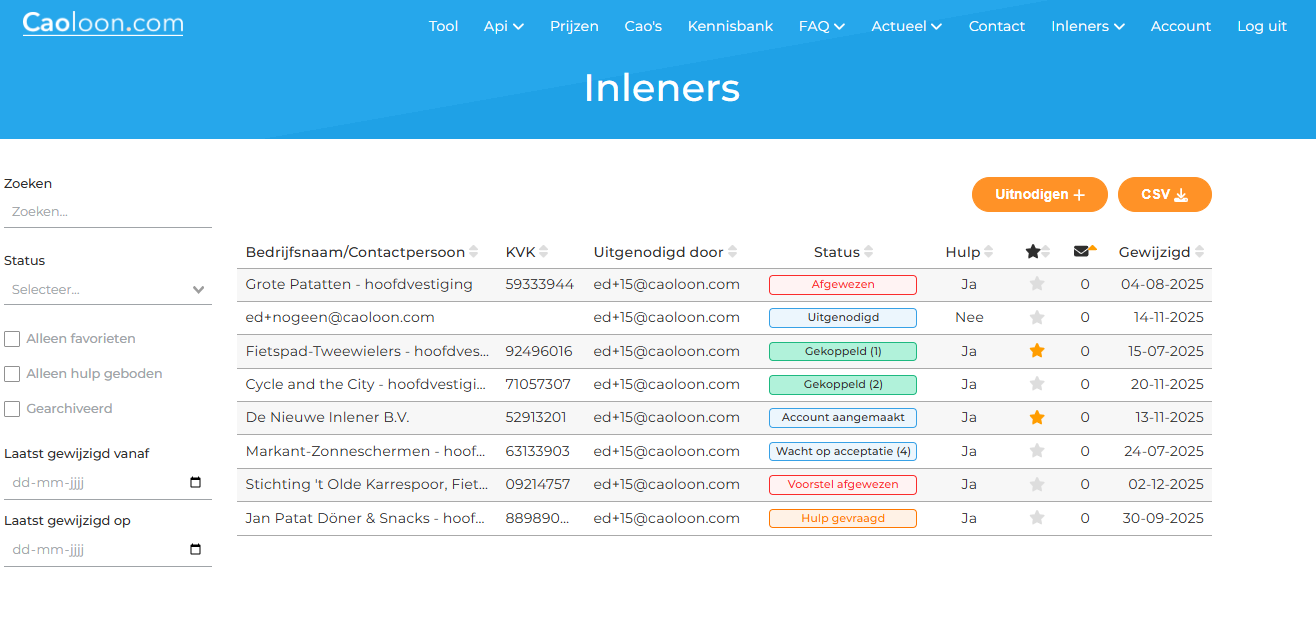Expand the Actueel navigation dropdown
This screenshot has height=622, width=1316.
pyautogui.click(x=906, y=26)
